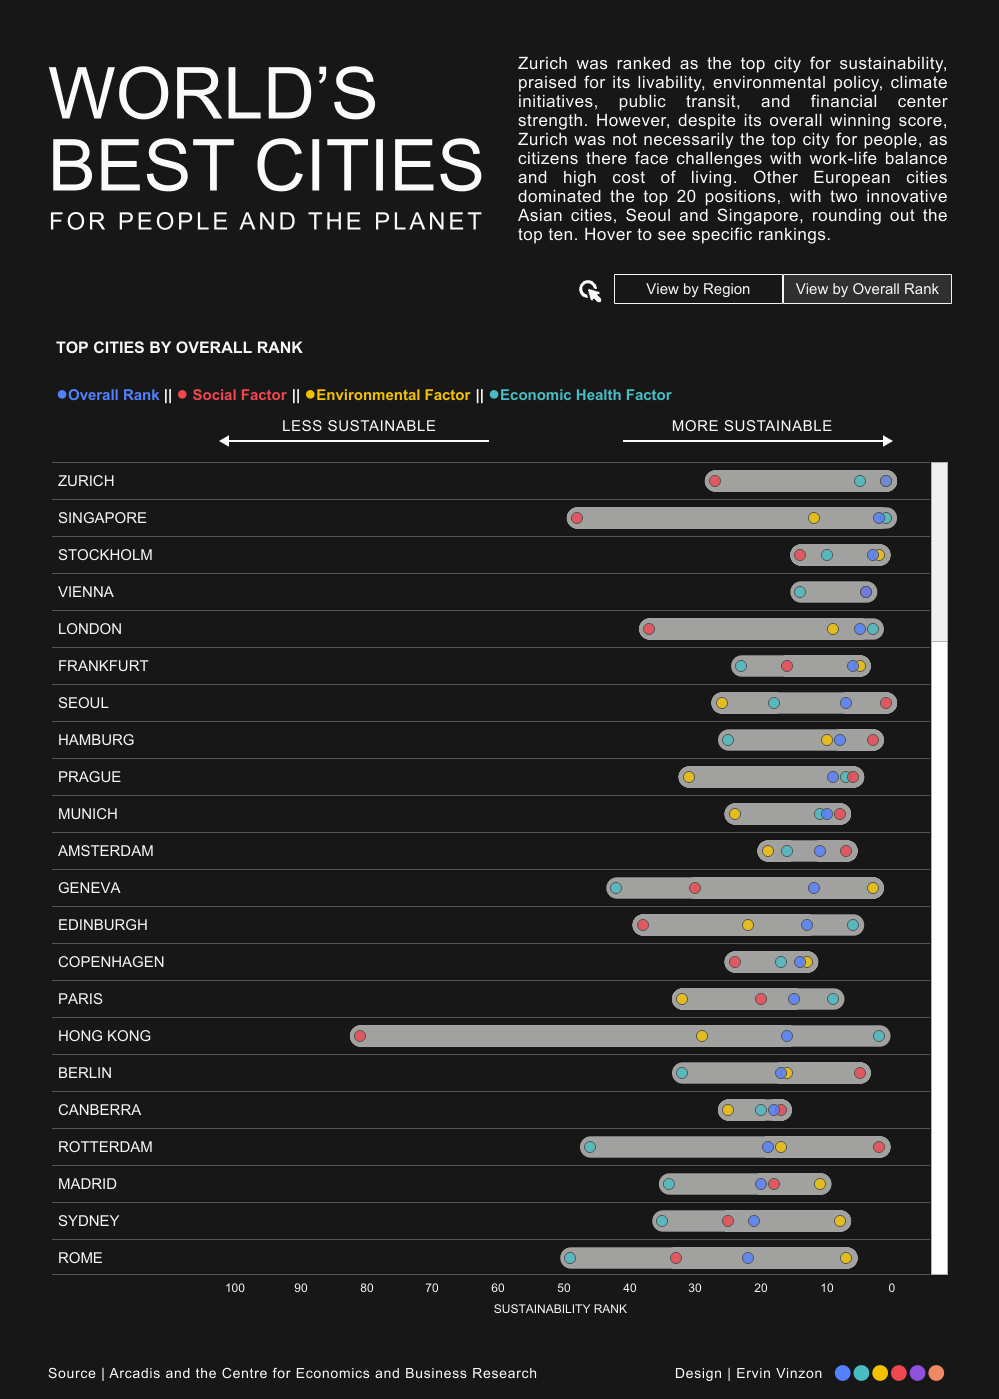Click Hong Kong's red social factor dot

[360, 1036]
